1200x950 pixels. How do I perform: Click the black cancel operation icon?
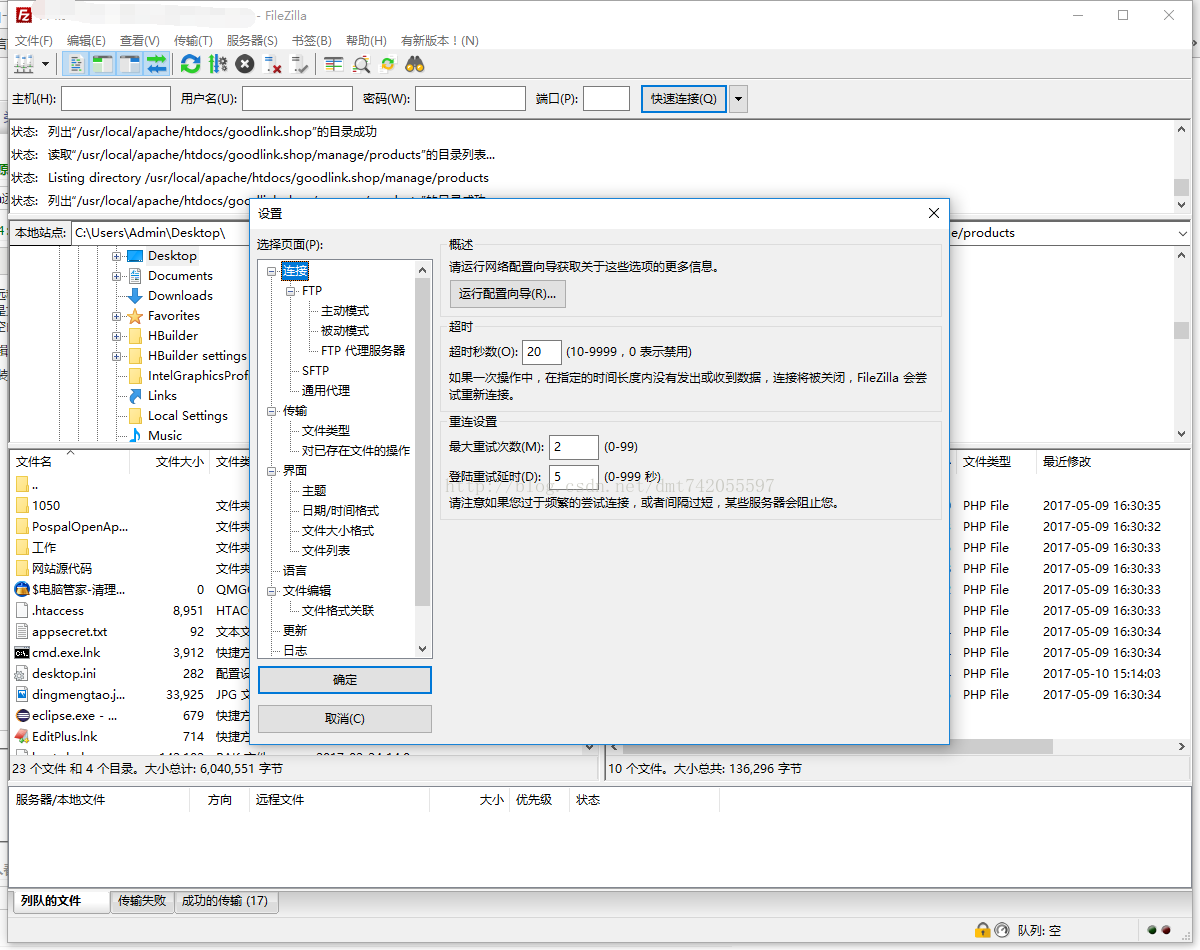tap(245, 64)
